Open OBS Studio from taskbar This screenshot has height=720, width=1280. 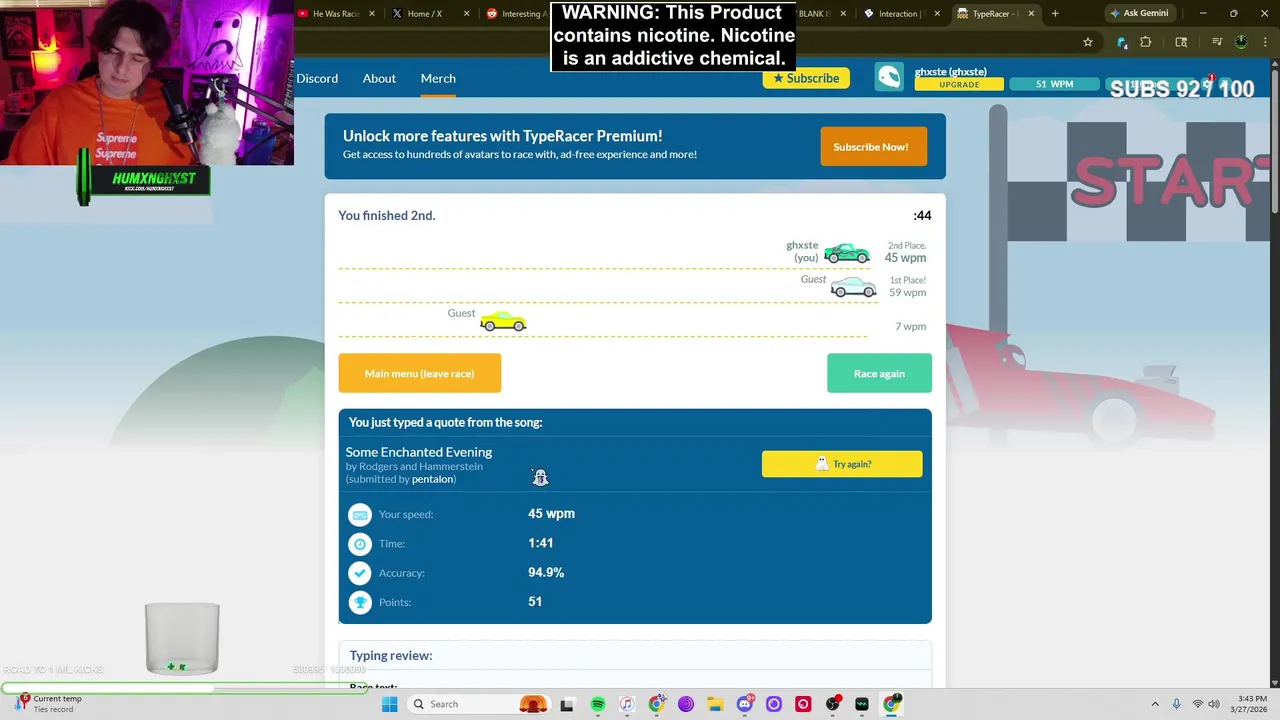pyautogui.click(x=833, y=704)
